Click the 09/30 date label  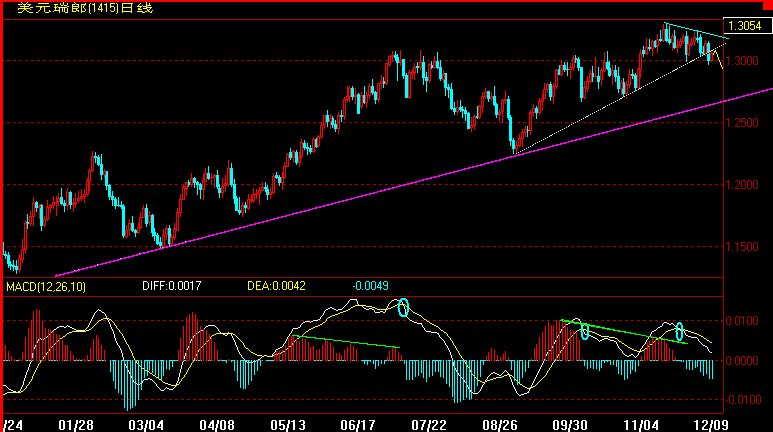pyautogui.click(x=569, y=425)
